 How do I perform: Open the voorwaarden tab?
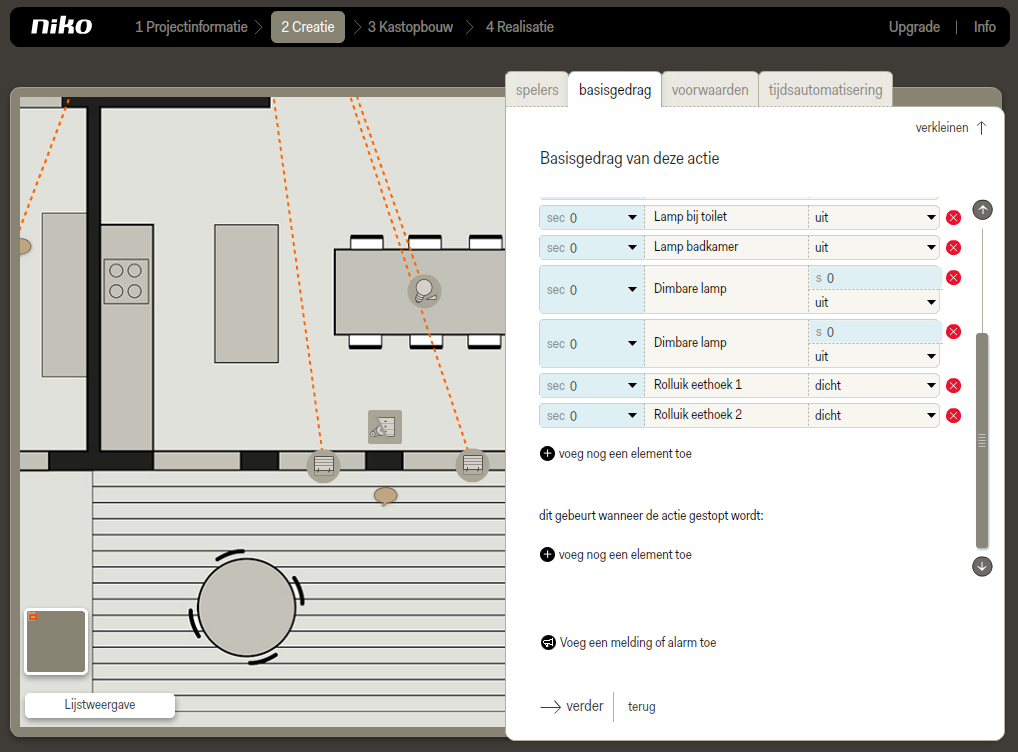[x=710, y=90]
